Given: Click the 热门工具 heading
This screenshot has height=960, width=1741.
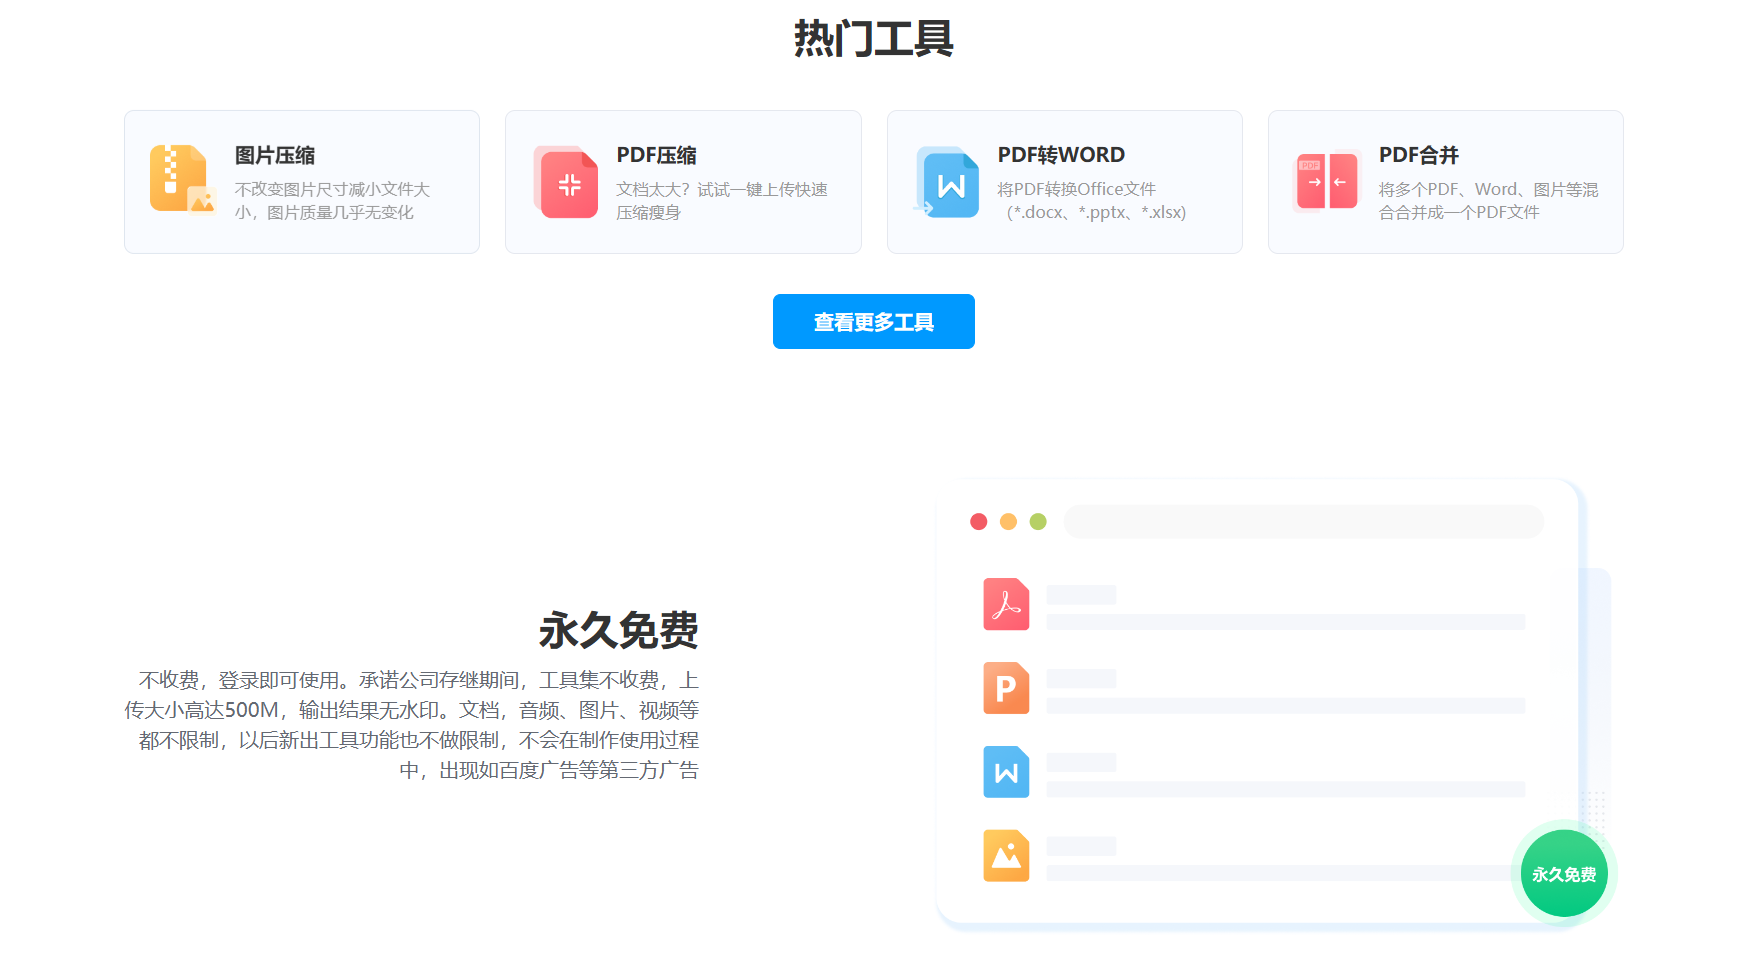Looking at the screenshot, I should point(873,40).
